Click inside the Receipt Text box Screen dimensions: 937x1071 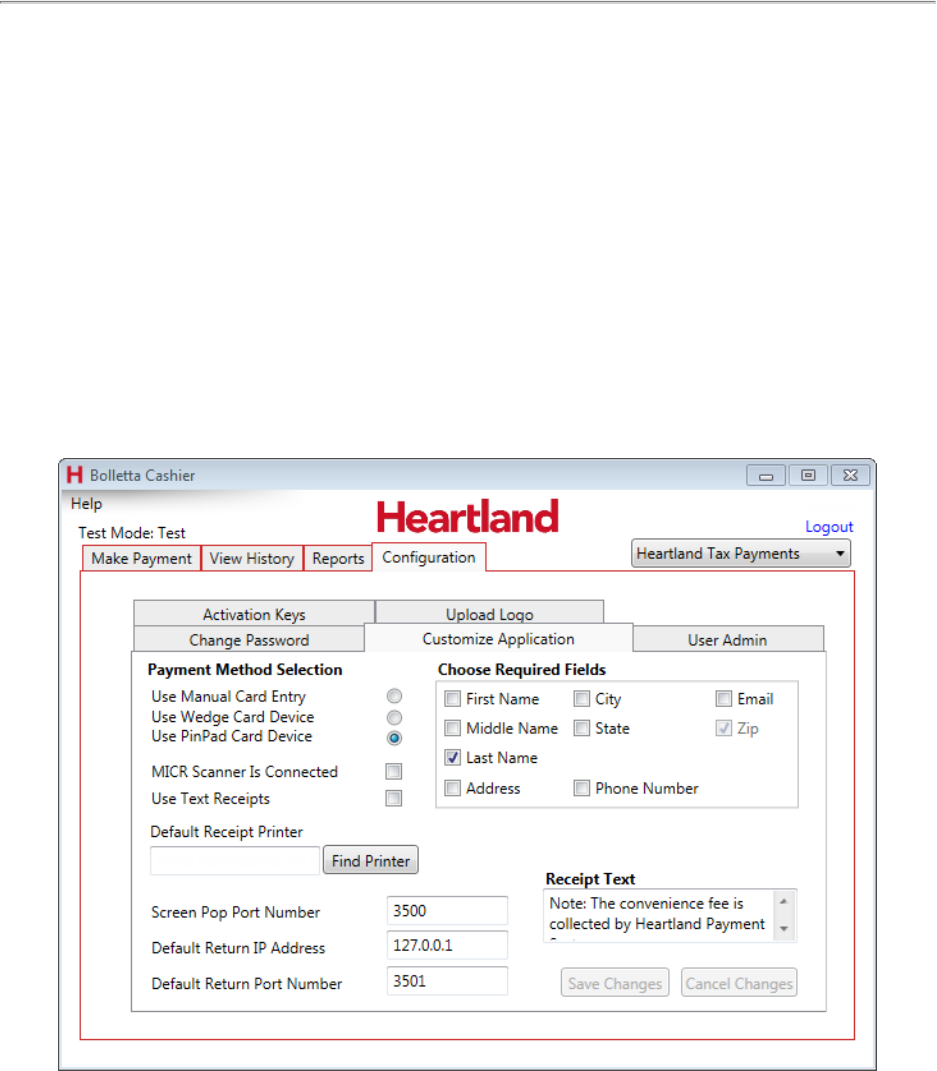tap(659, 915)
